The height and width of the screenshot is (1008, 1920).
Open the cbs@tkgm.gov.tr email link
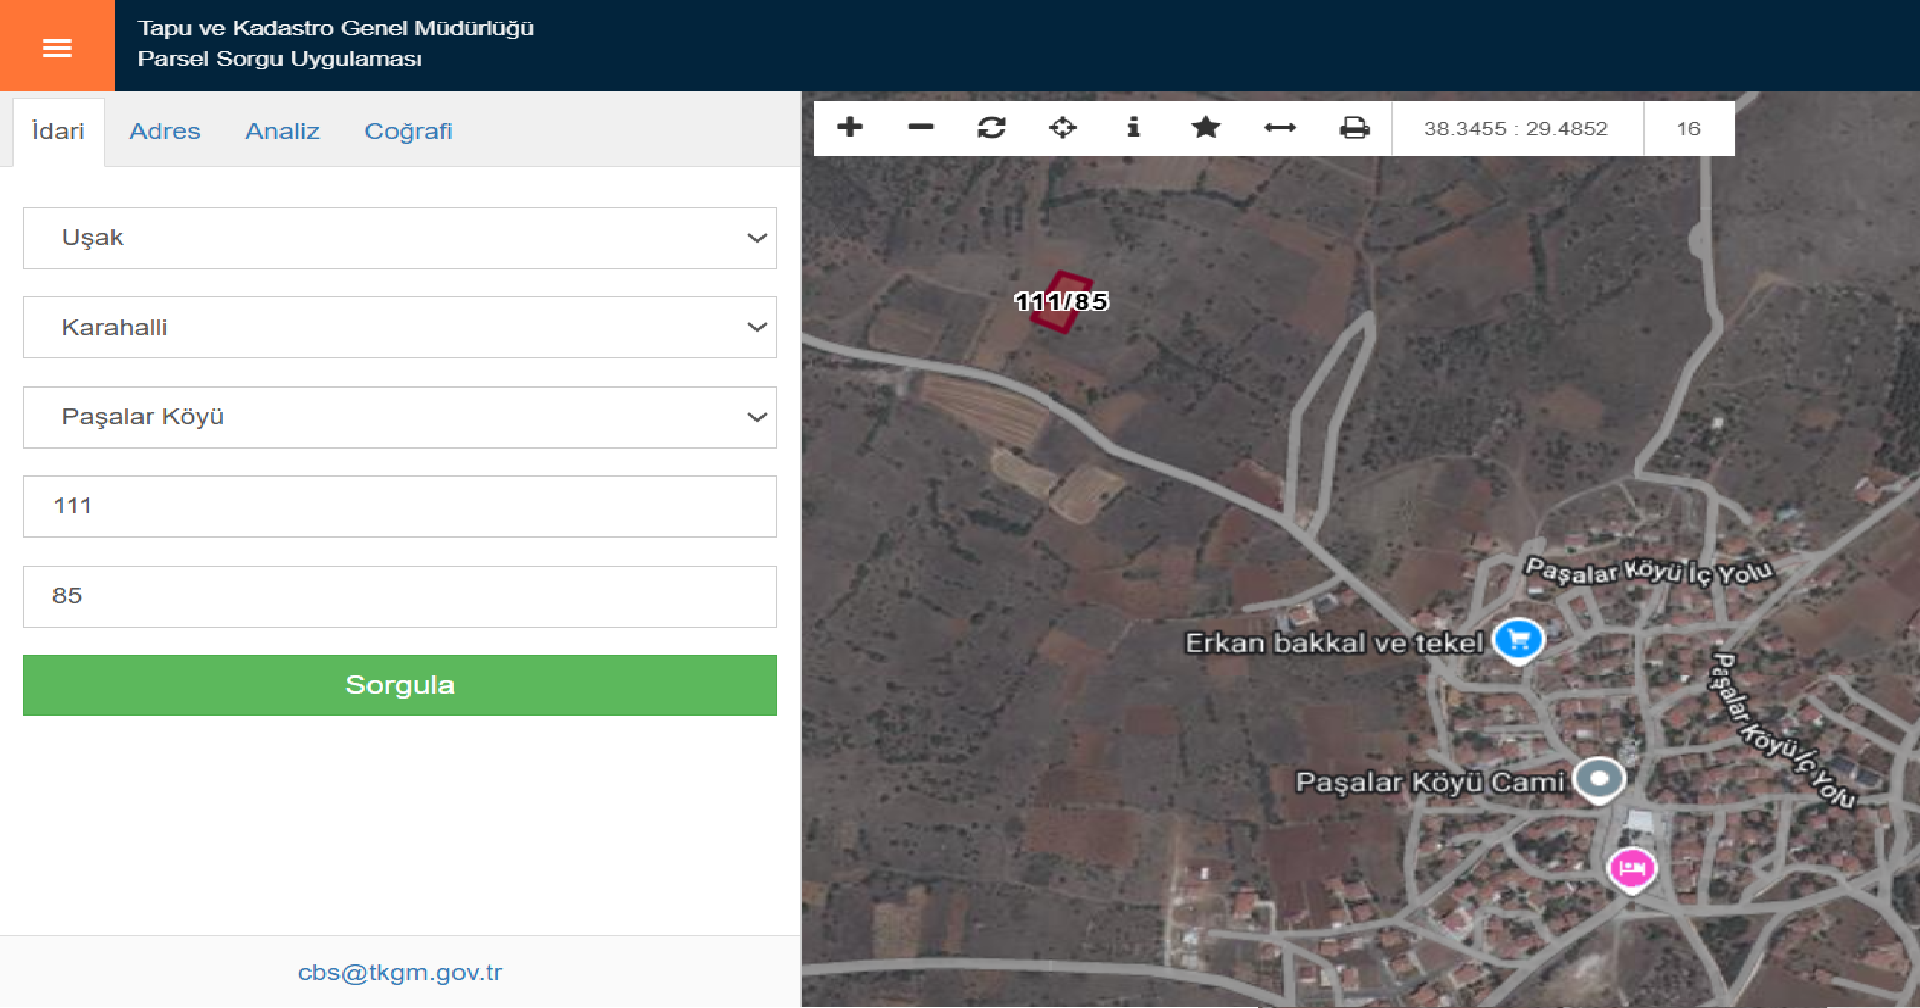click(x=400, y=972)
